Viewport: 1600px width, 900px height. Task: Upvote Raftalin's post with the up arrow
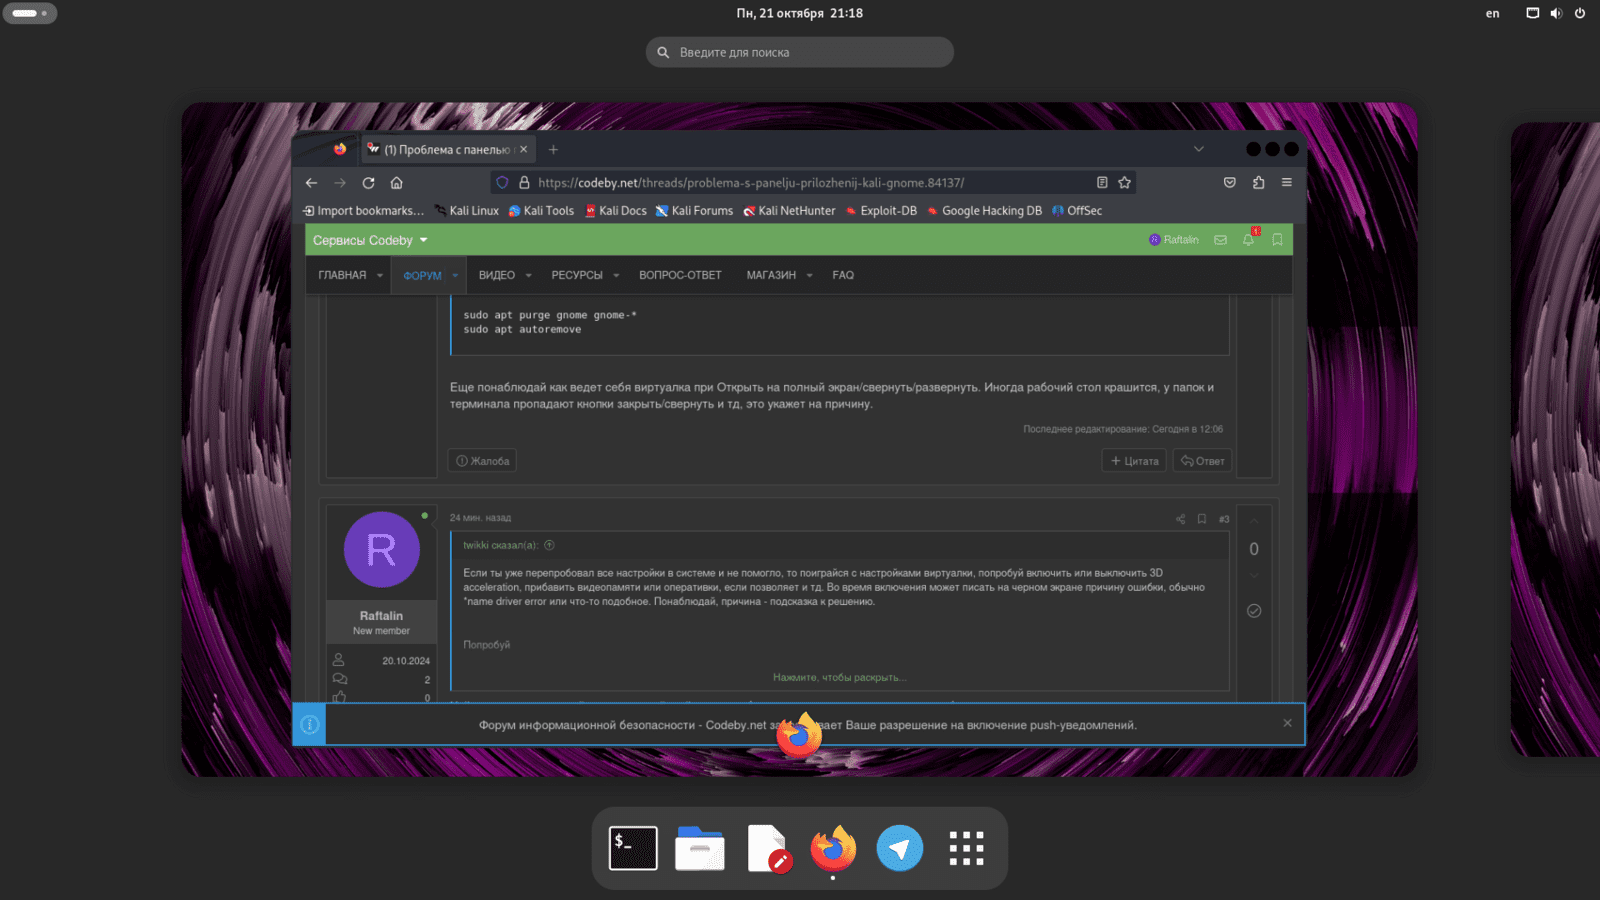pos(1254,522)
